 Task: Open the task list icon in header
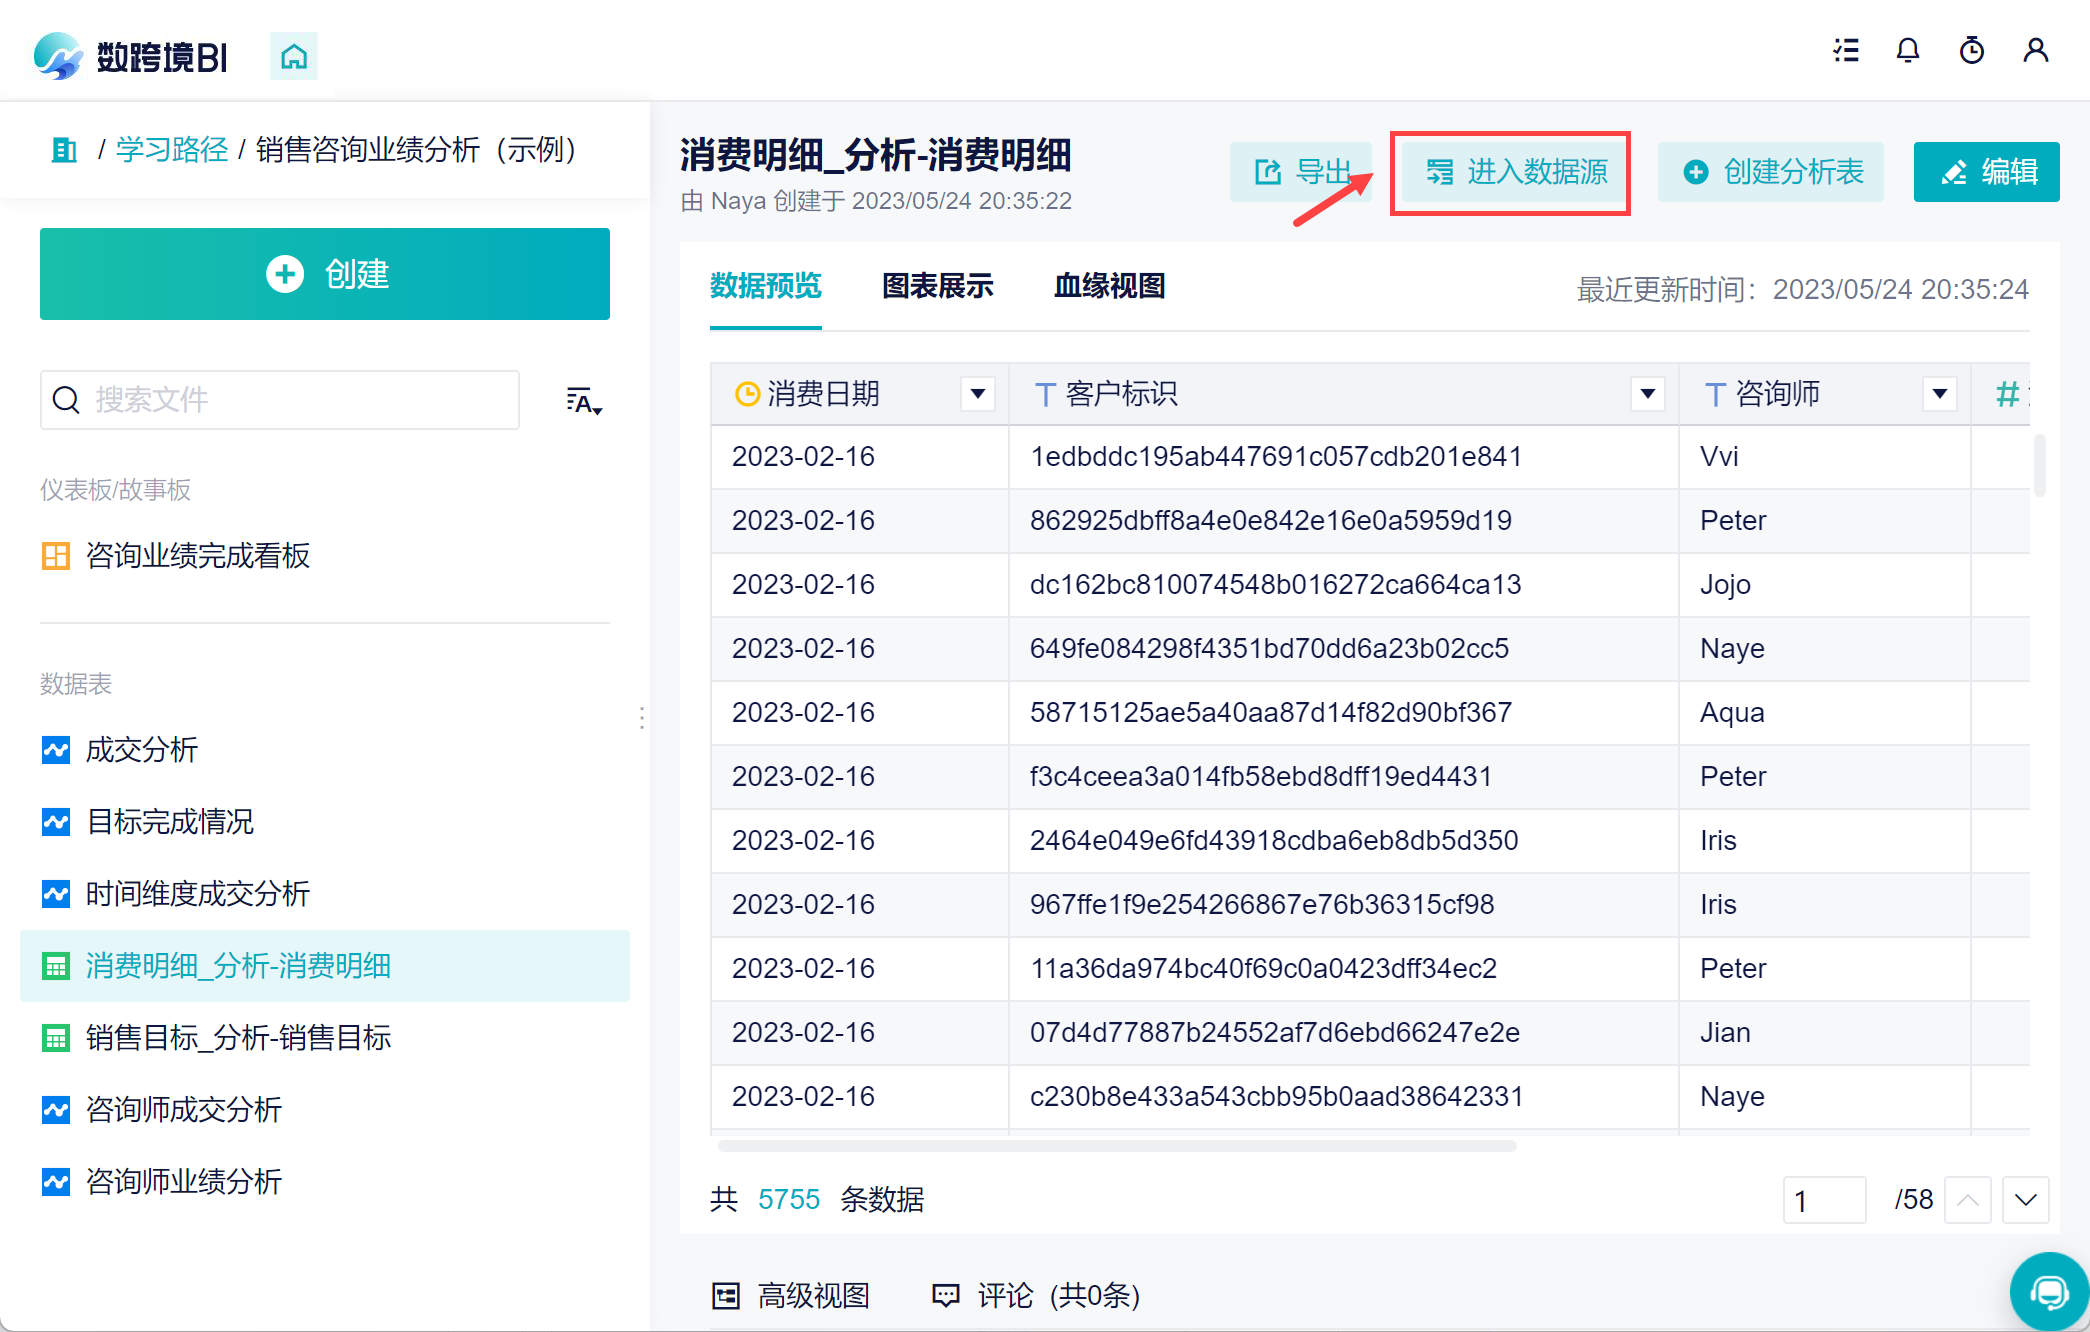pos(1846,50)
